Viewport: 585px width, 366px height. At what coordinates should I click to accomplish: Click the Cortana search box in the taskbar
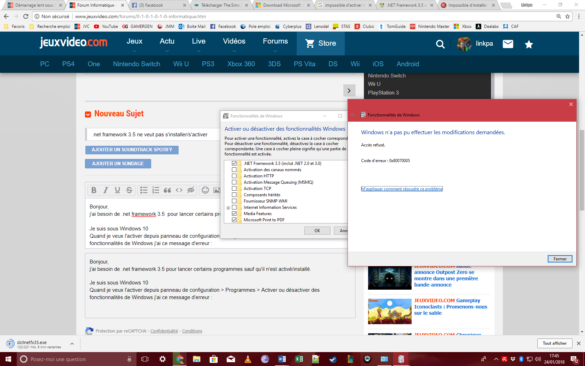click(x=76, y=359)
